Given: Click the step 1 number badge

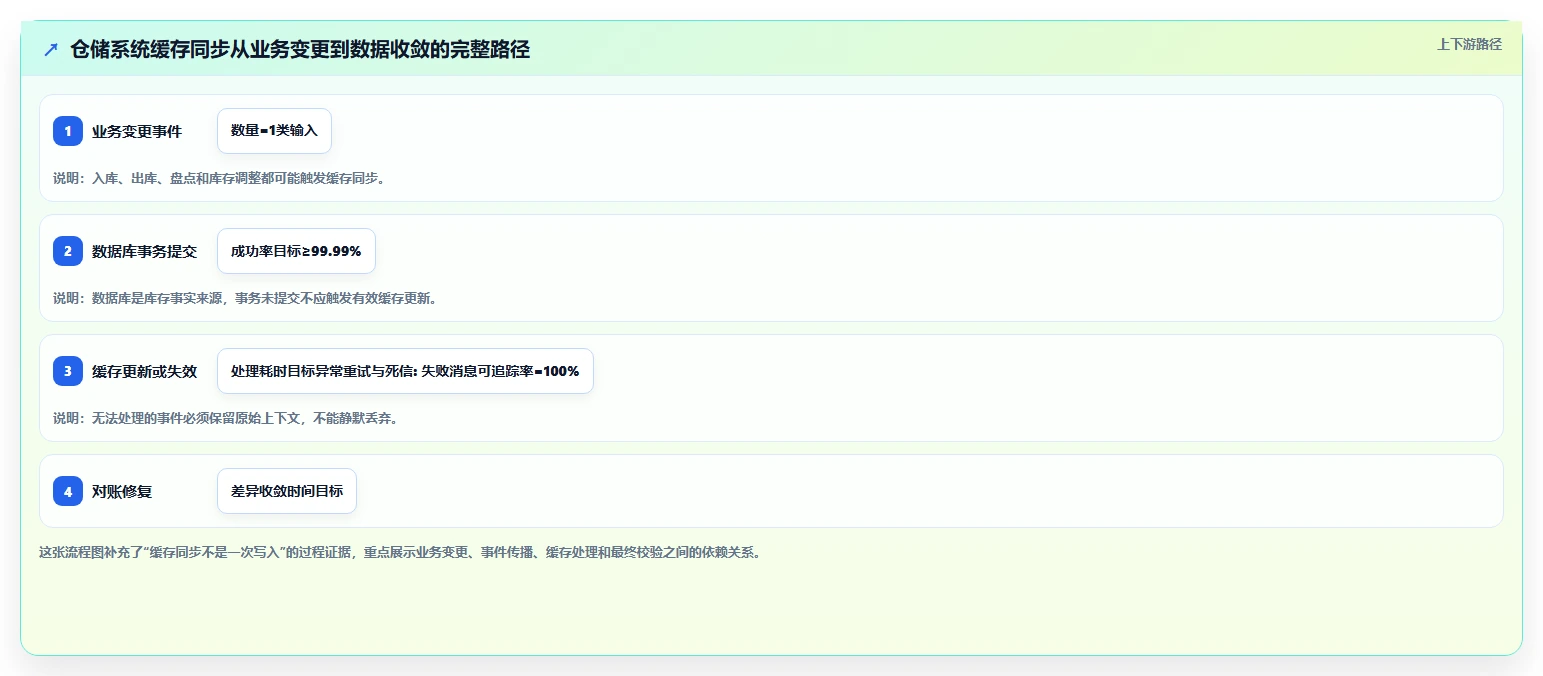Looking at the screenshot, I should click(x=68, y=131).
